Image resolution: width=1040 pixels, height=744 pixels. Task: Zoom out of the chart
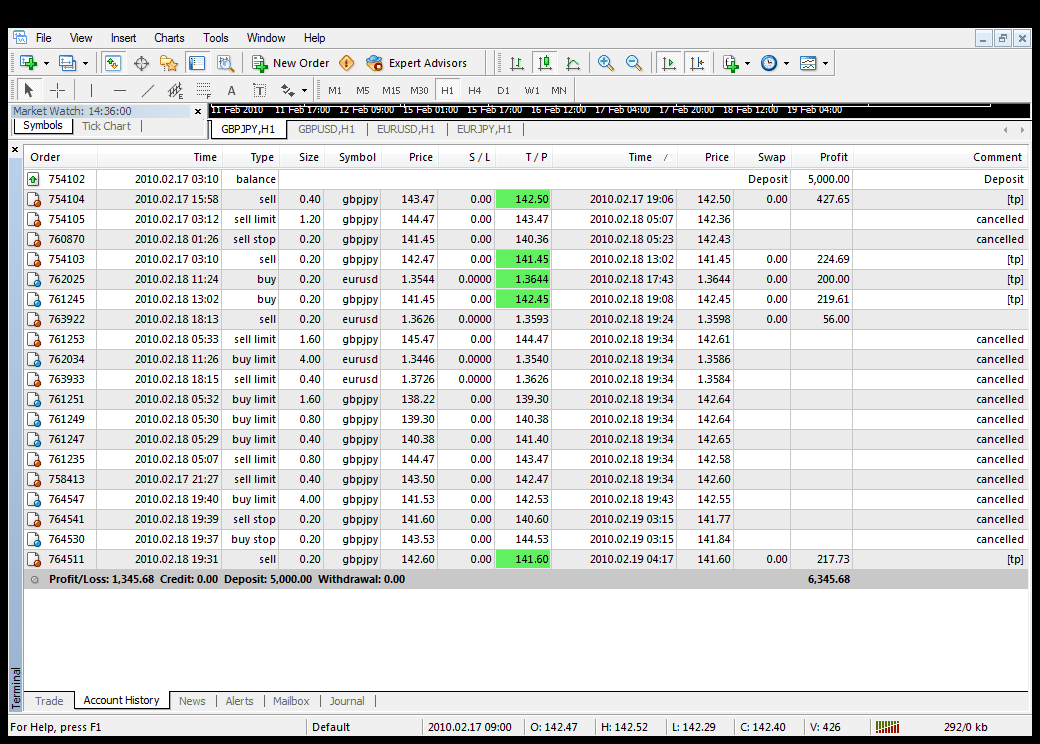click(x=634, y=63)
